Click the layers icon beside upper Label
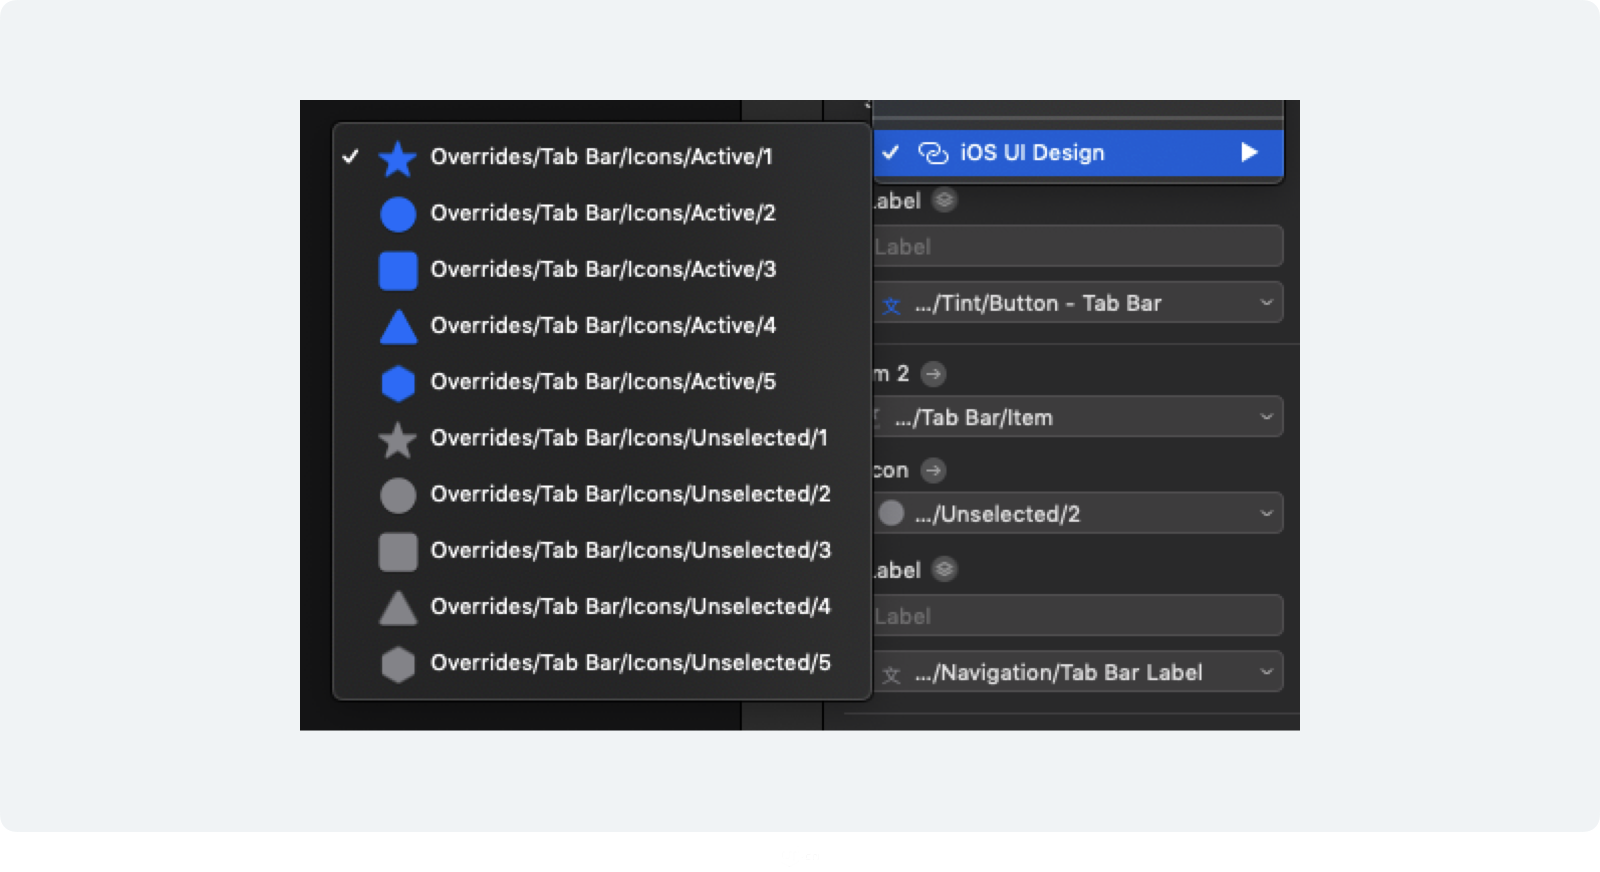Viewport: 1600px width, 872px height. [x=944, y=201]
